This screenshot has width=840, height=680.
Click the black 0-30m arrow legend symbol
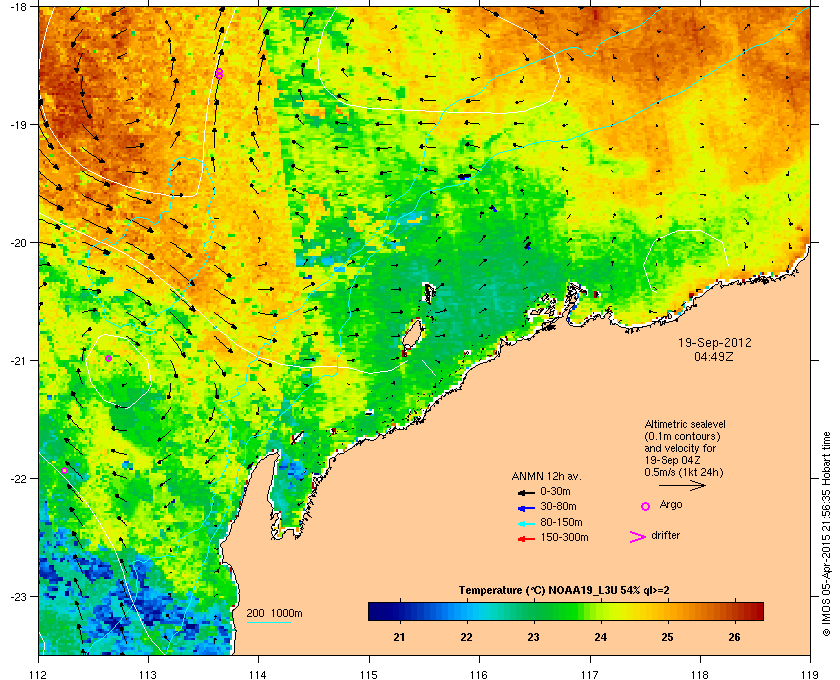[x=526, y=492]
